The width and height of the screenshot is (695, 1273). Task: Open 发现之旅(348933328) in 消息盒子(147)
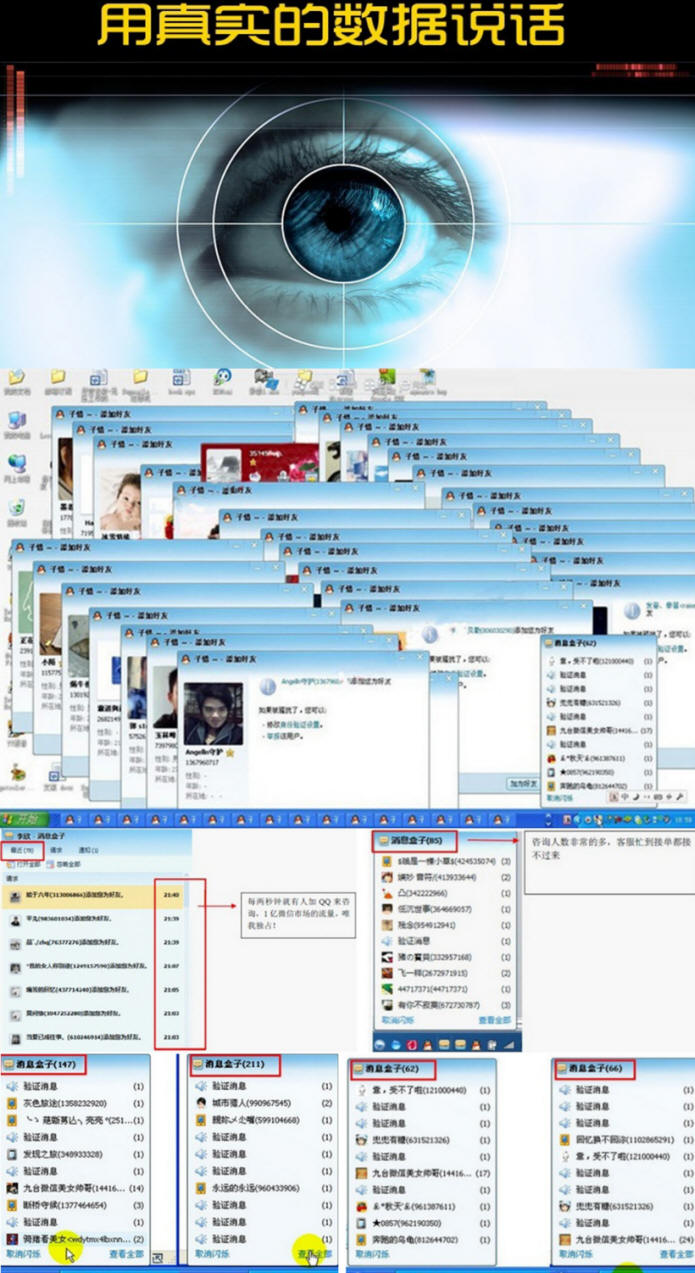pyautogui.click(x=76, y=1154)
